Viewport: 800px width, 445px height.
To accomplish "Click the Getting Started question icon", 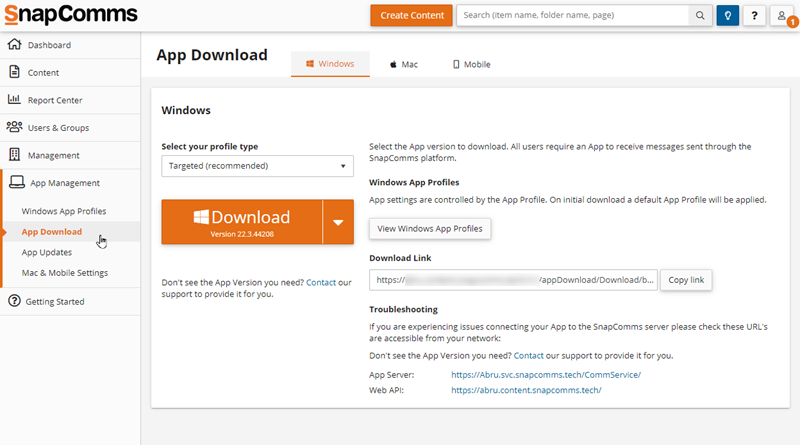I will 14,301.
